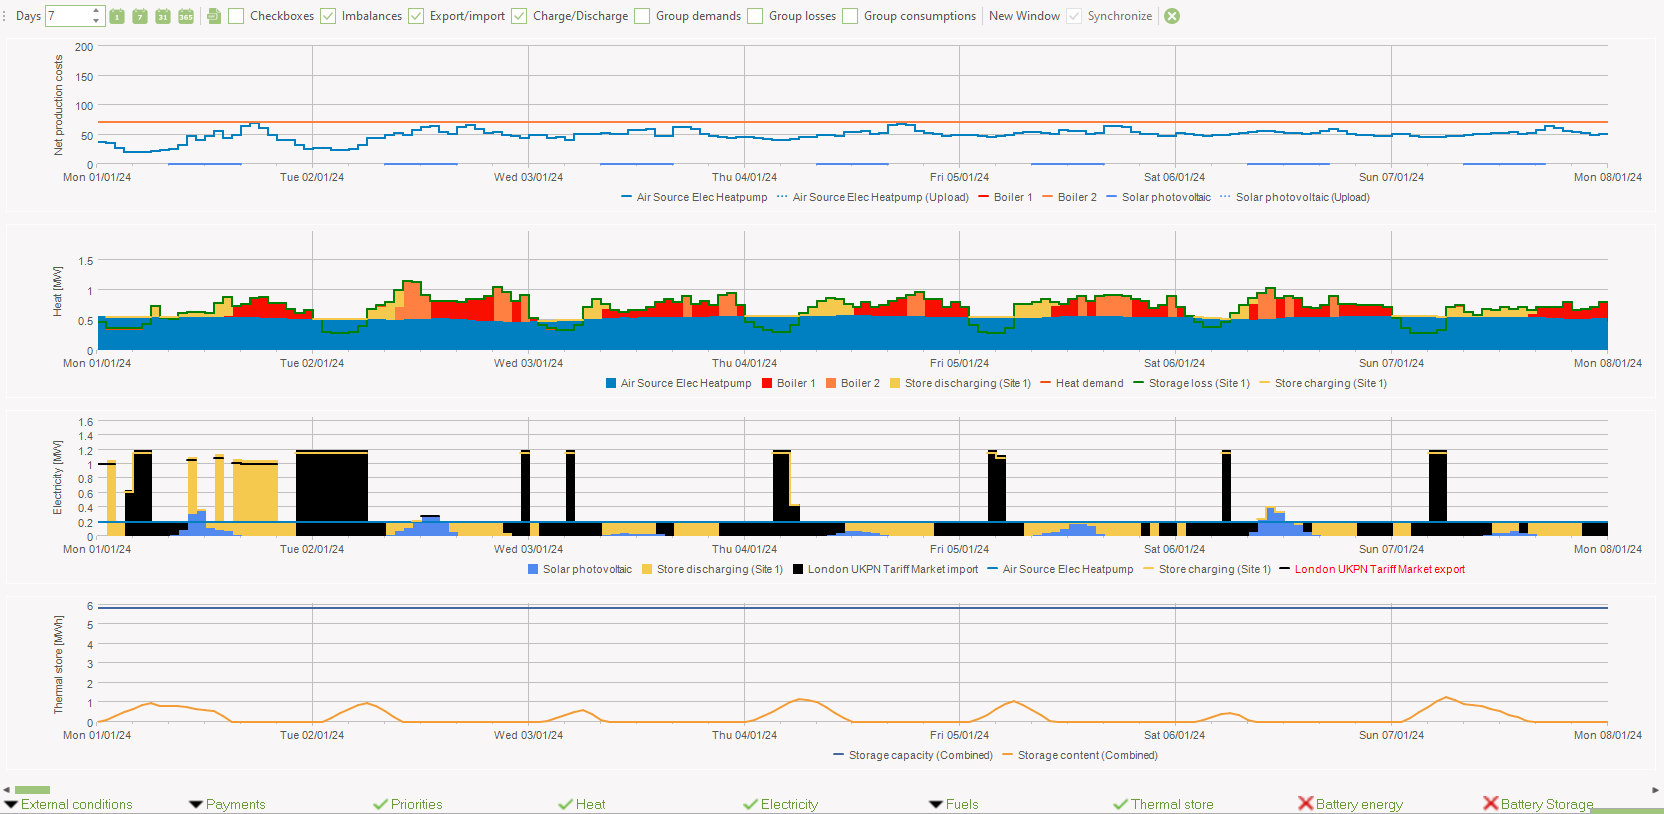Uncheck the Charge/Discharge checkbox
This screenshot has width=1664, height=814.
[x=519, y=16]
